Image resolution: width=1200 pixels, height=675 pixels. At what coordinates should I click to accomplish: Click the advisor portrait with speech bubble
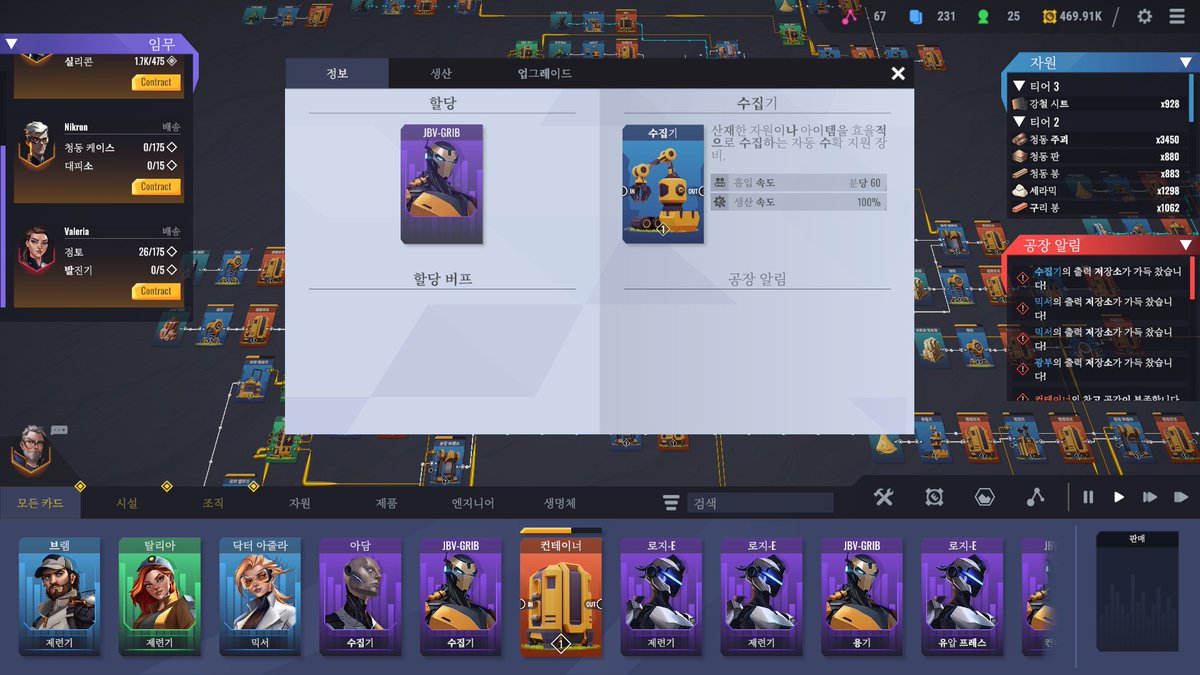[x=32, y=452]
